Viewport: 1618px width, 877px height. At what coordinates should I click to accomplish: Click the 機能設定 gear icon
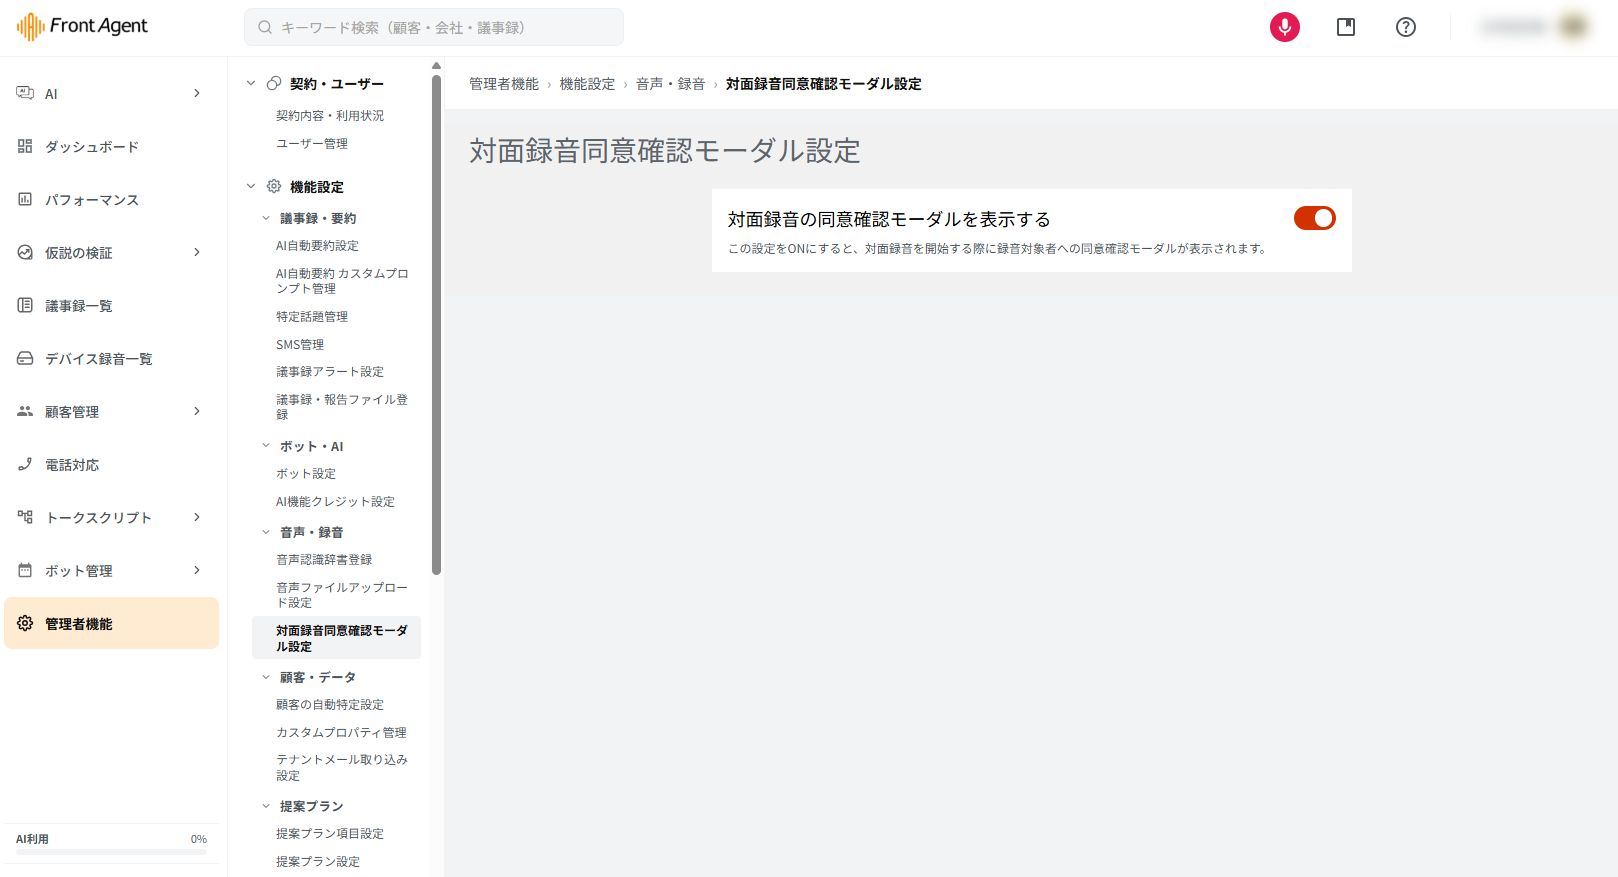point(274,186)
